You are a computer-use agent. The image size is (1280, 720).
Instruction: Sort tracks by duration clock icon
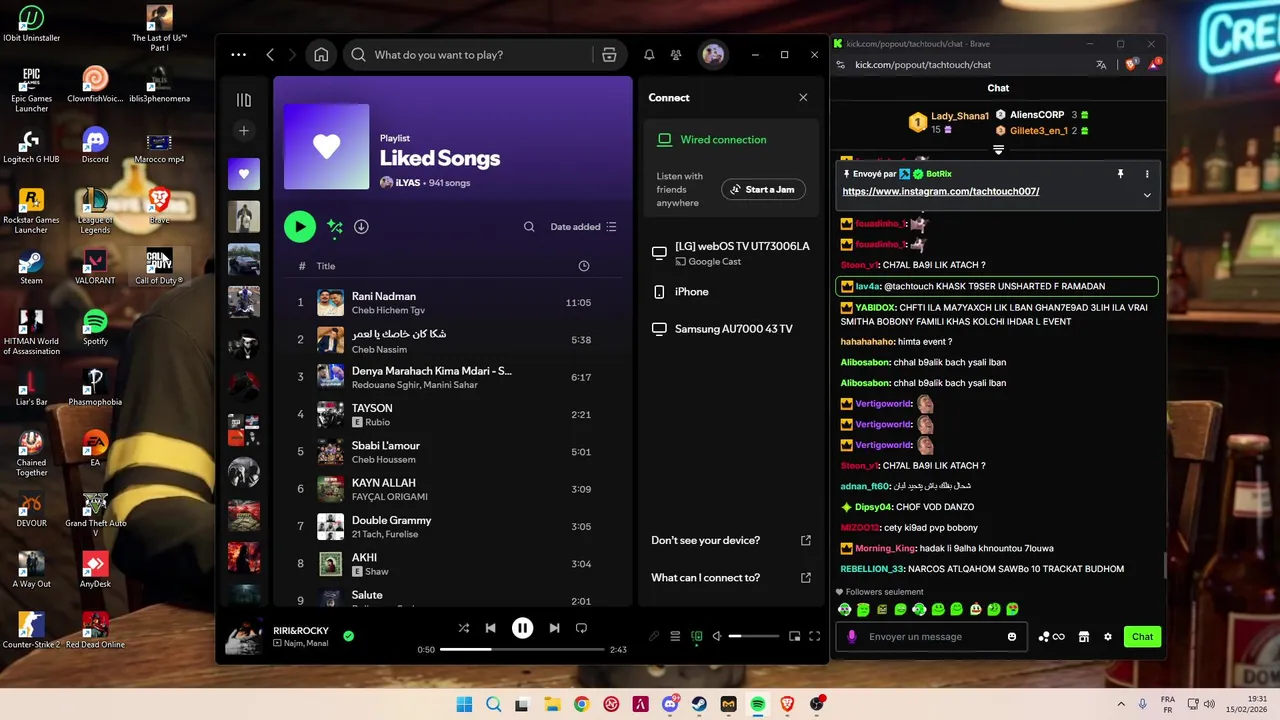(584, 266)
